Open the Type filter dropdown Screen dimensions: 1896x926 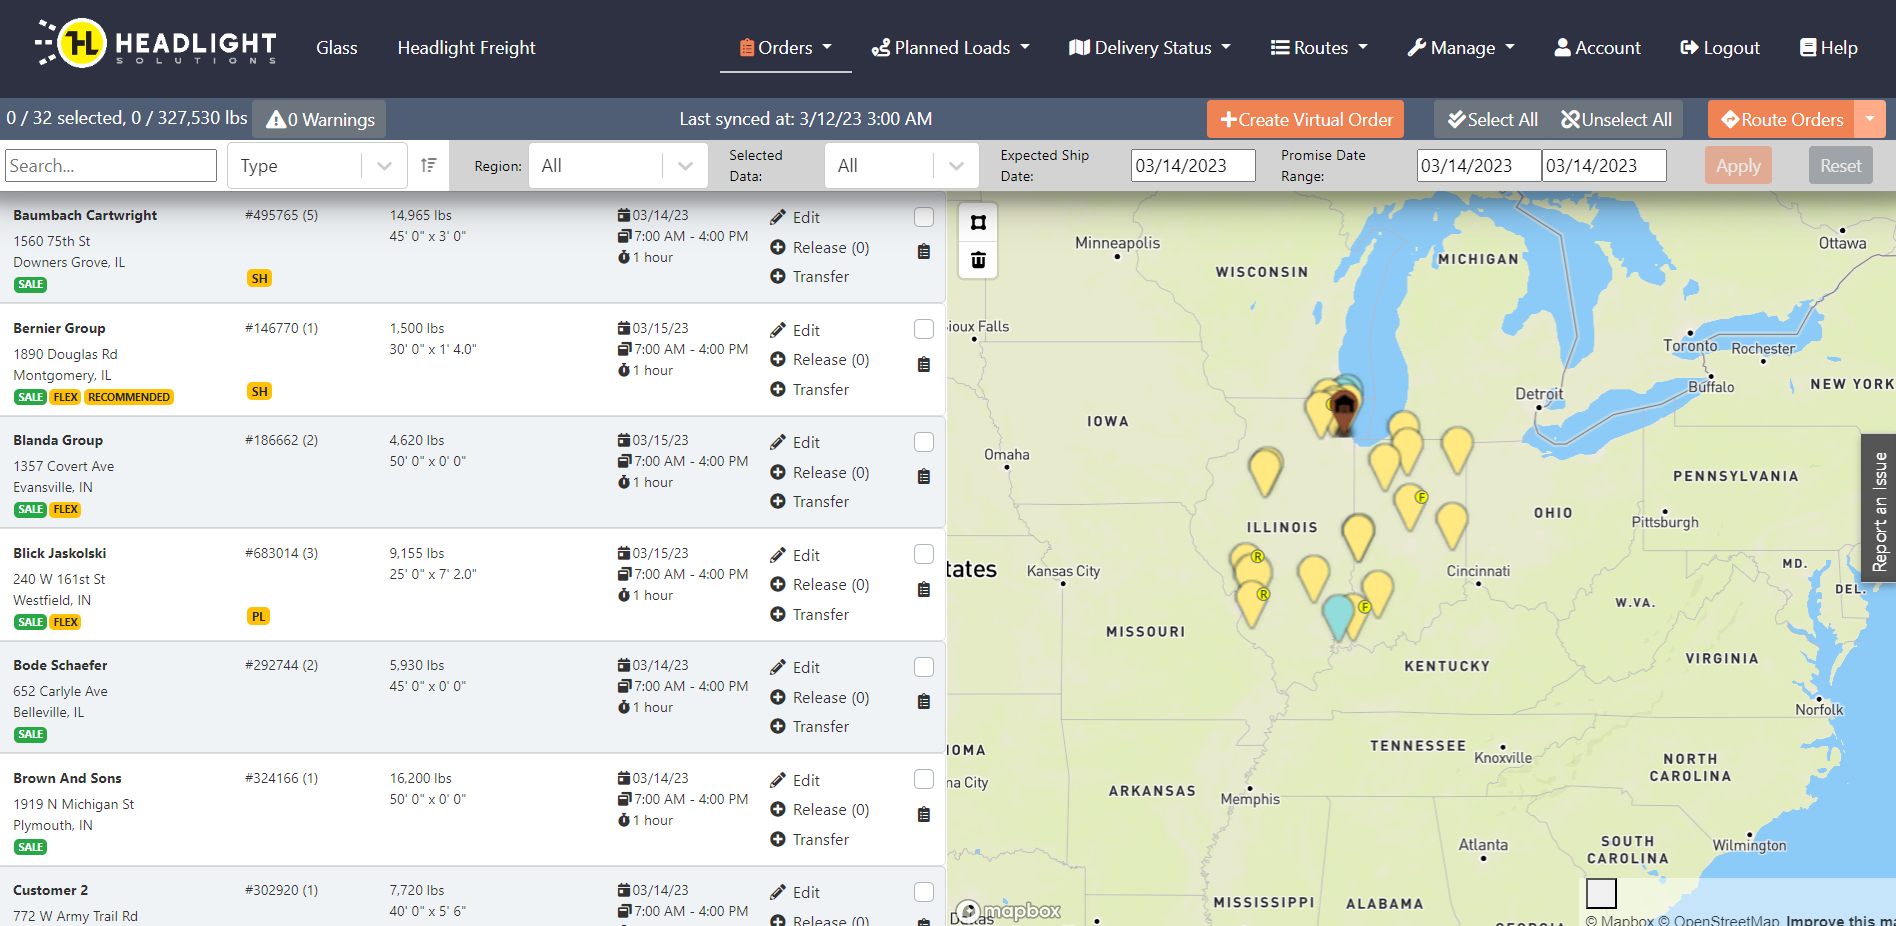point(317,166)
